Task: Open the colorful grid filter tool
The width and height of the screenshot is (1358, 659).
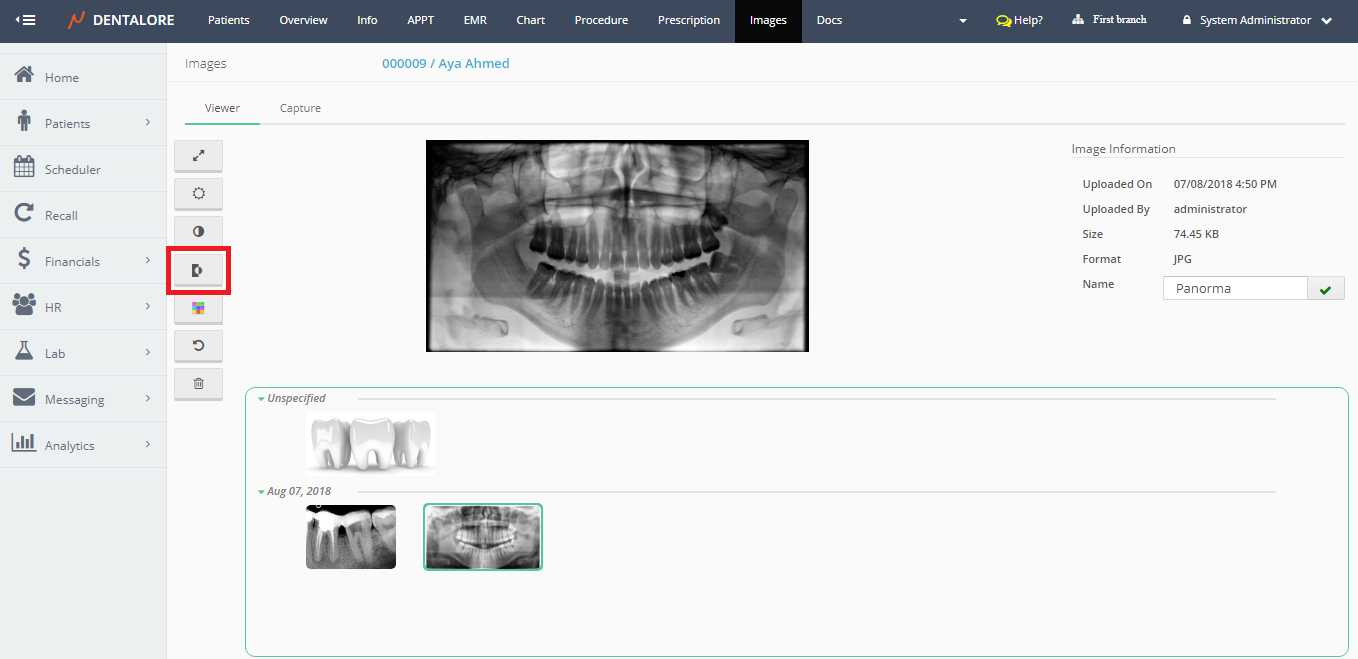Action: (x=198, y=308)
